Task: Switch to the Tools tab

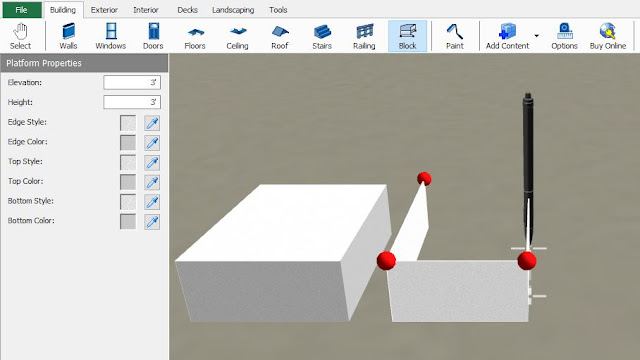Action: coord(278,10)
